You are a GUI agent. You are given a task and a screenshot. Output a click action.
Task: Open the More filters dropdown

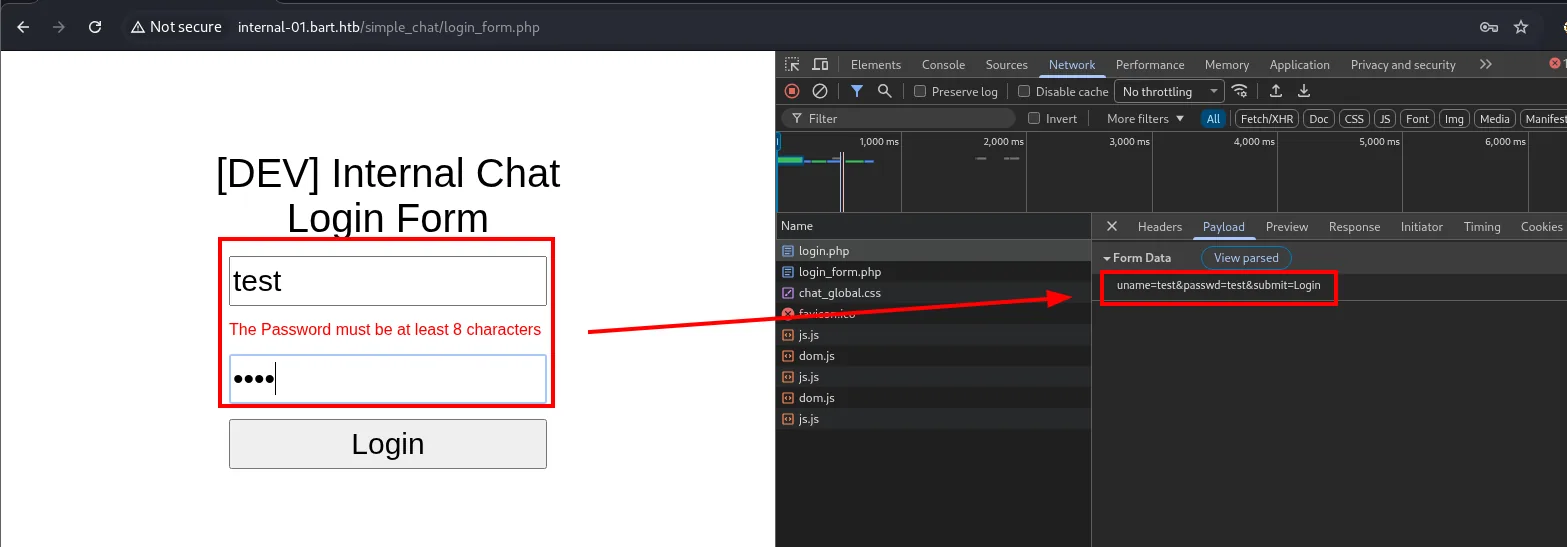(1145, 118)
